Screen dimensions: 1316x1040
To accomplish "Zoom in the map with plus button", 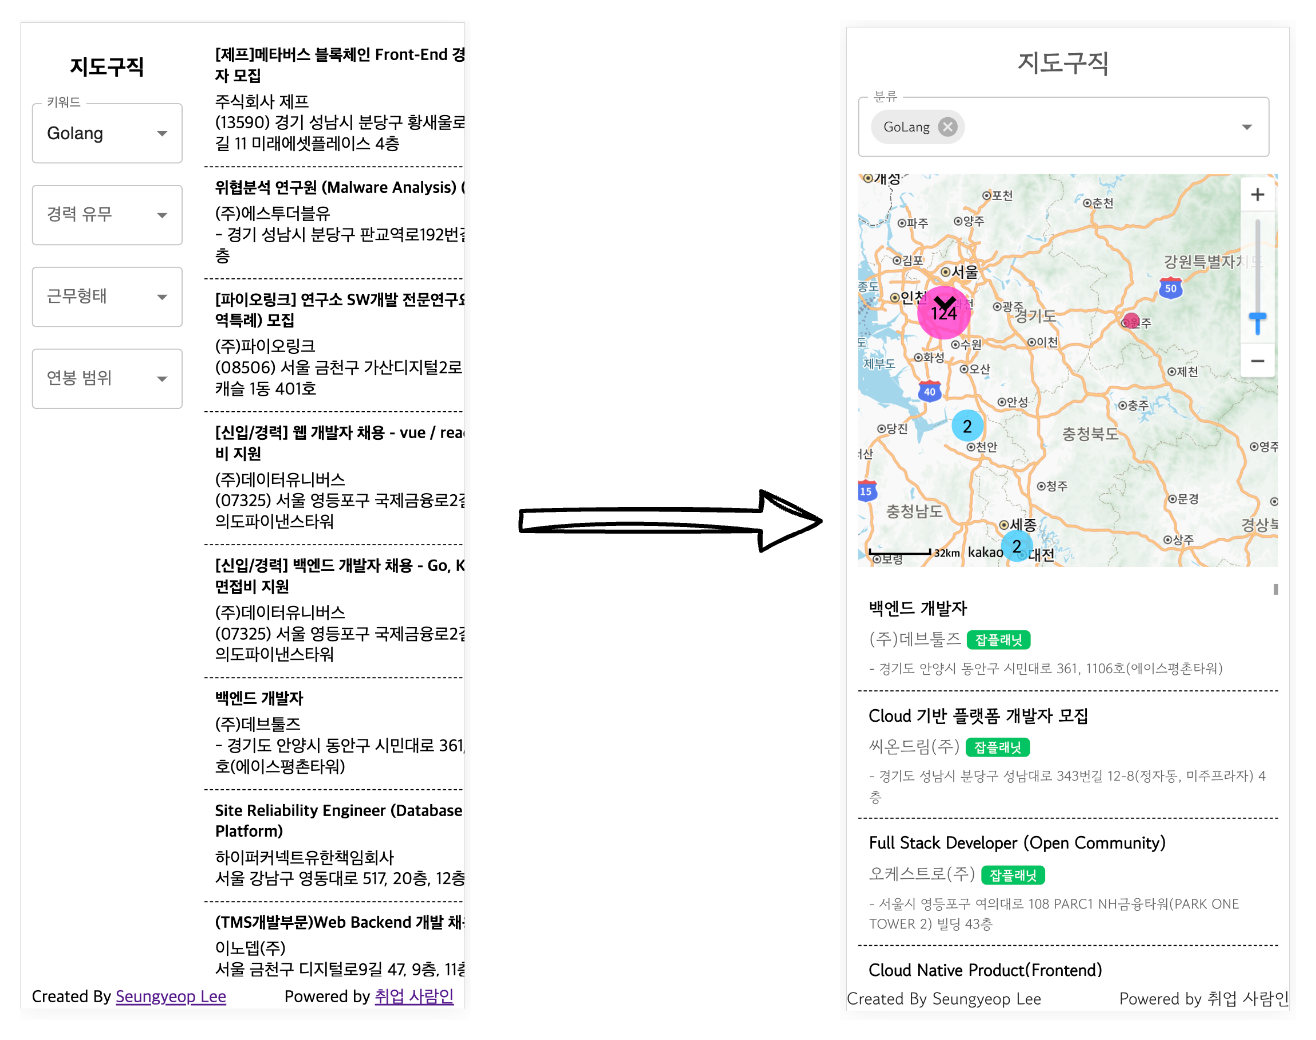I will pyautogui.click(x=1257, y=195).
